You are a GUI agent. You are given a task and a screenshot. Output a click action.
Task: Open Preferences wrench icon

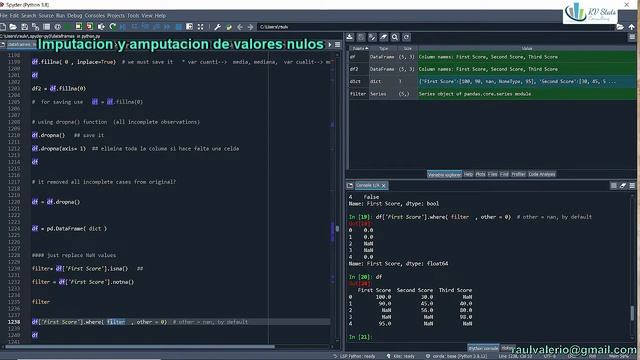218,27
